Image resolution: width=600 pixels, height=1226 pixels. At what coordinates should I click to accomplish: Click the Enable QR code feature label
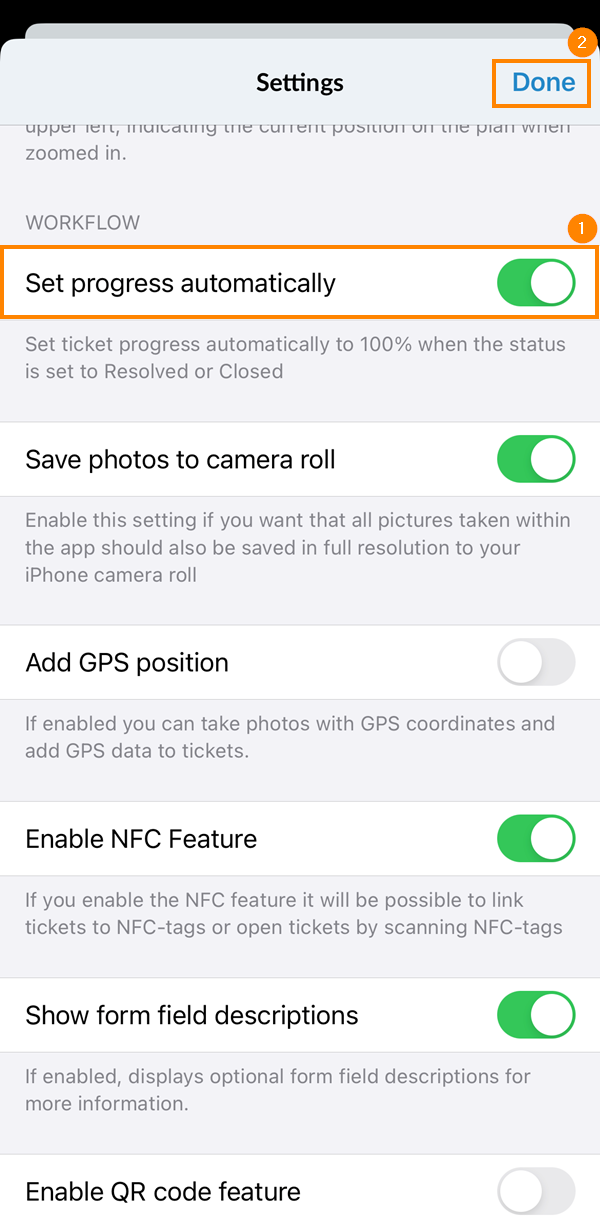coord(163,1192)
